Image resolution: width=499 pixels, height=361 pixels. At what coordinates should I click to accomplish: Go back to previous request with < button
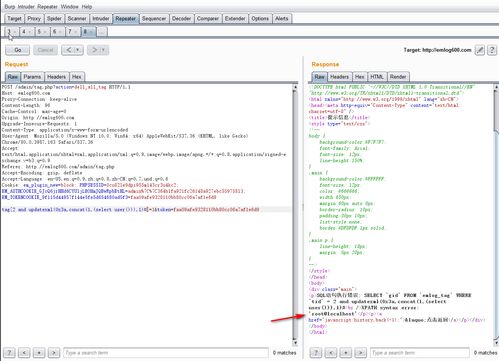69,50
